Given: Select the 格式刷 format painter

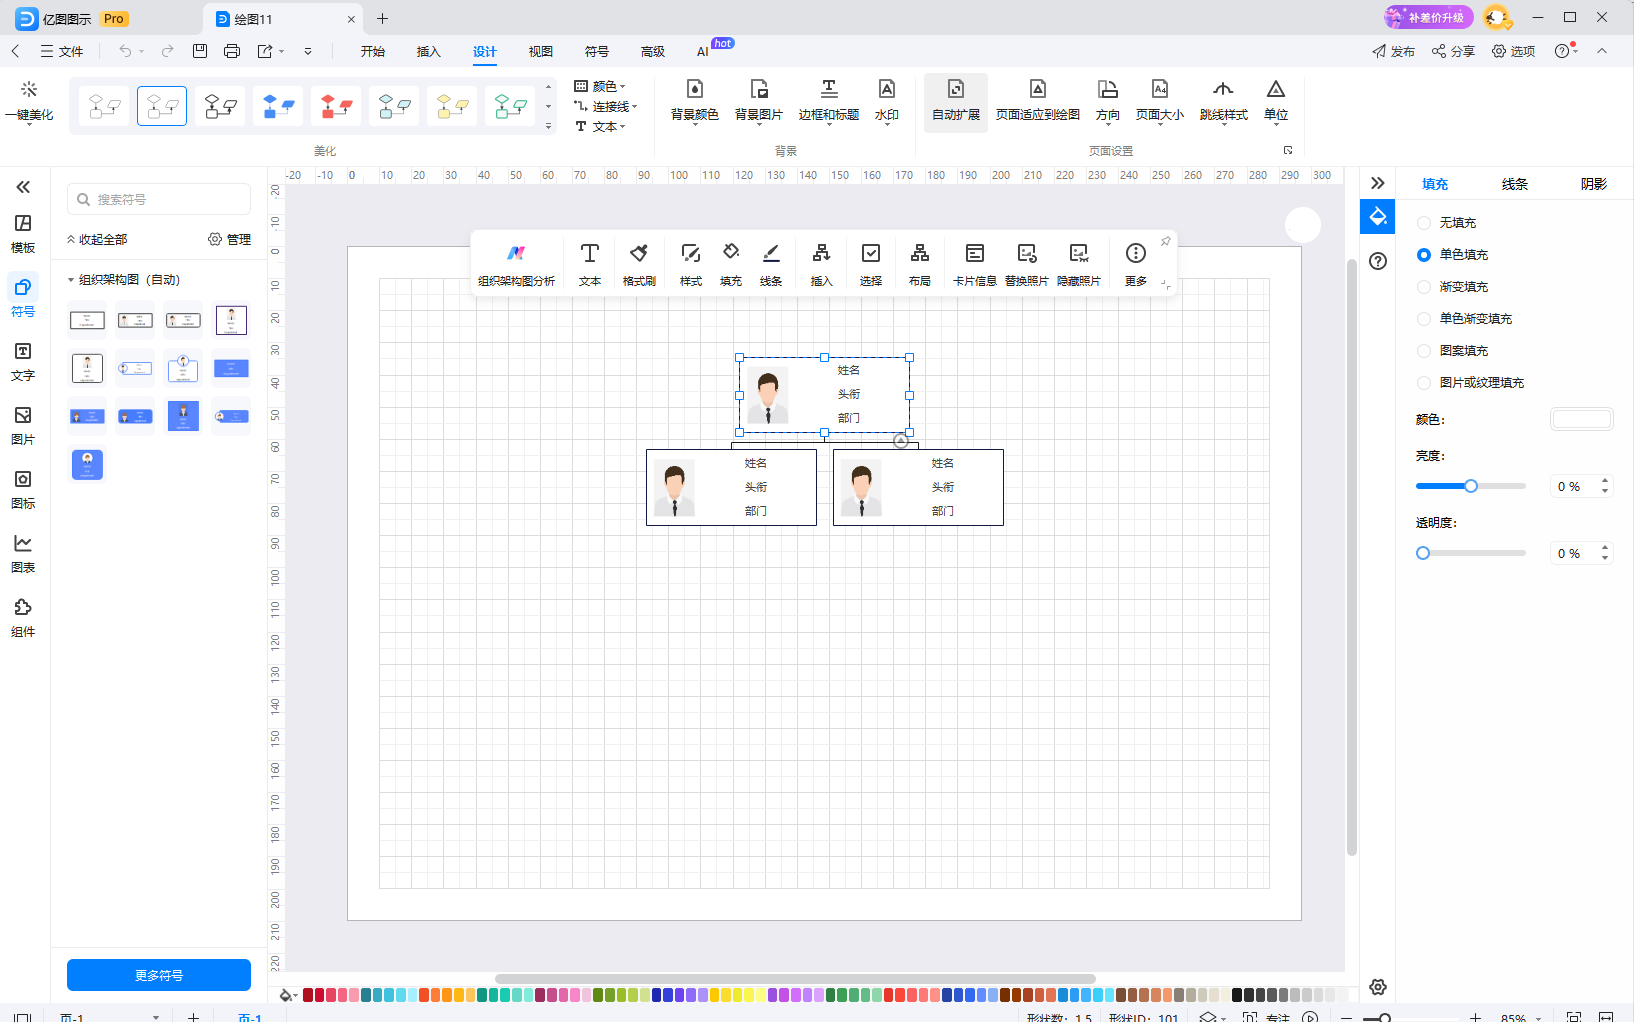Looking at the screenshot, I should pyautogui.click(x=639, y=265).
